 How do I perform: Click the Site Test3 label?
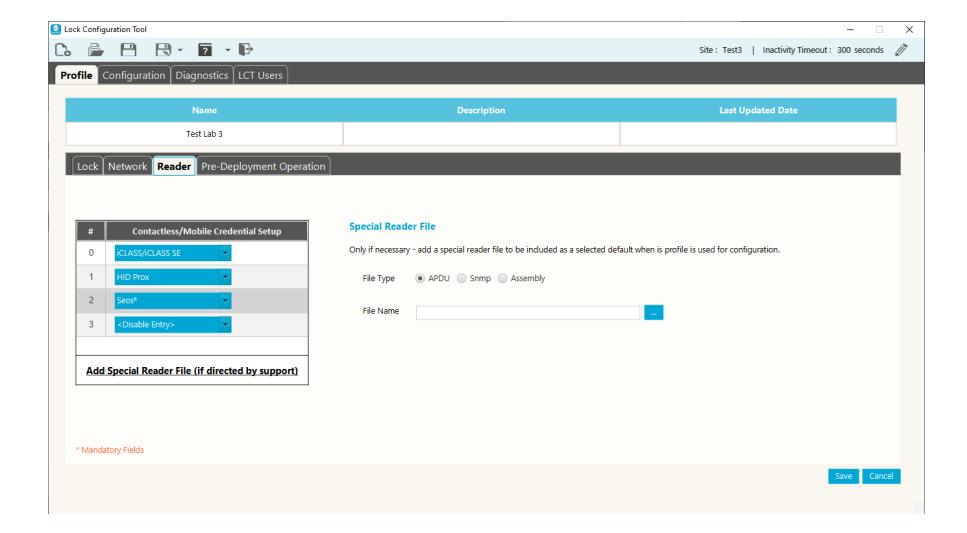pos(720,50)
